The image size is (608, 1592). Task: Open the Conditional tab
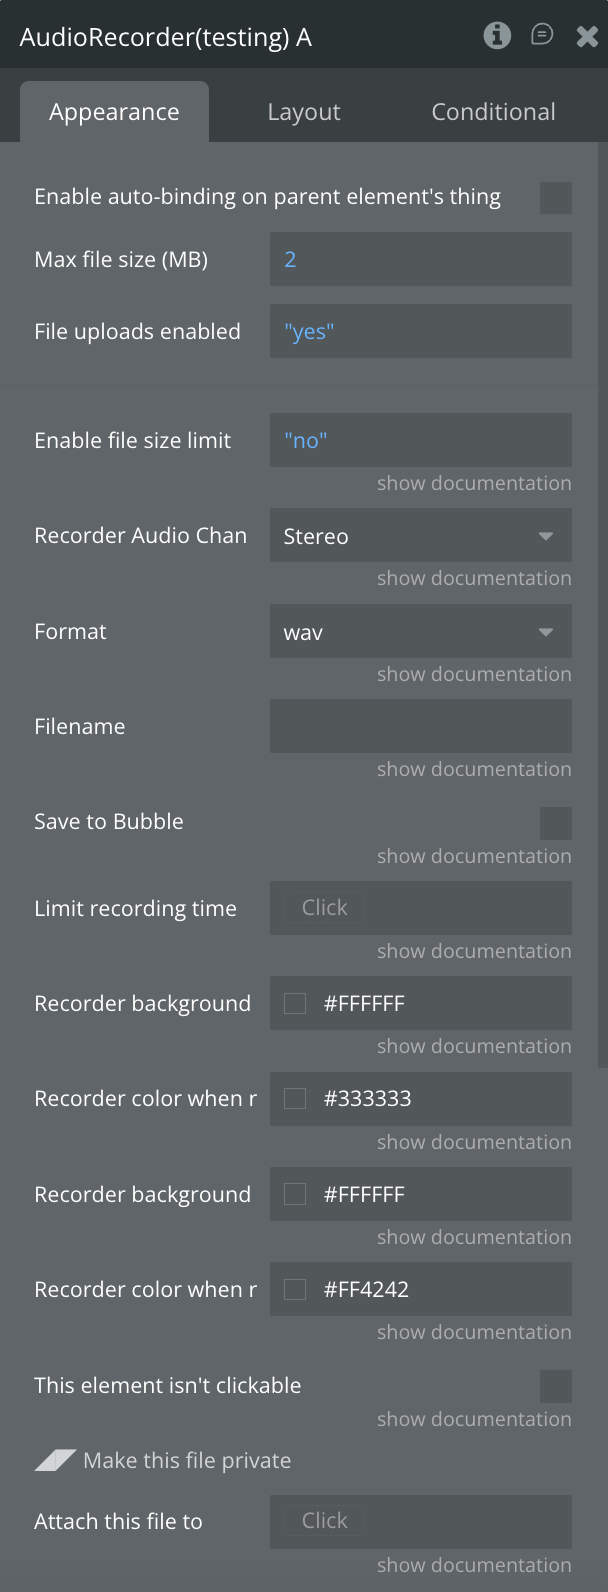(493, 112)
